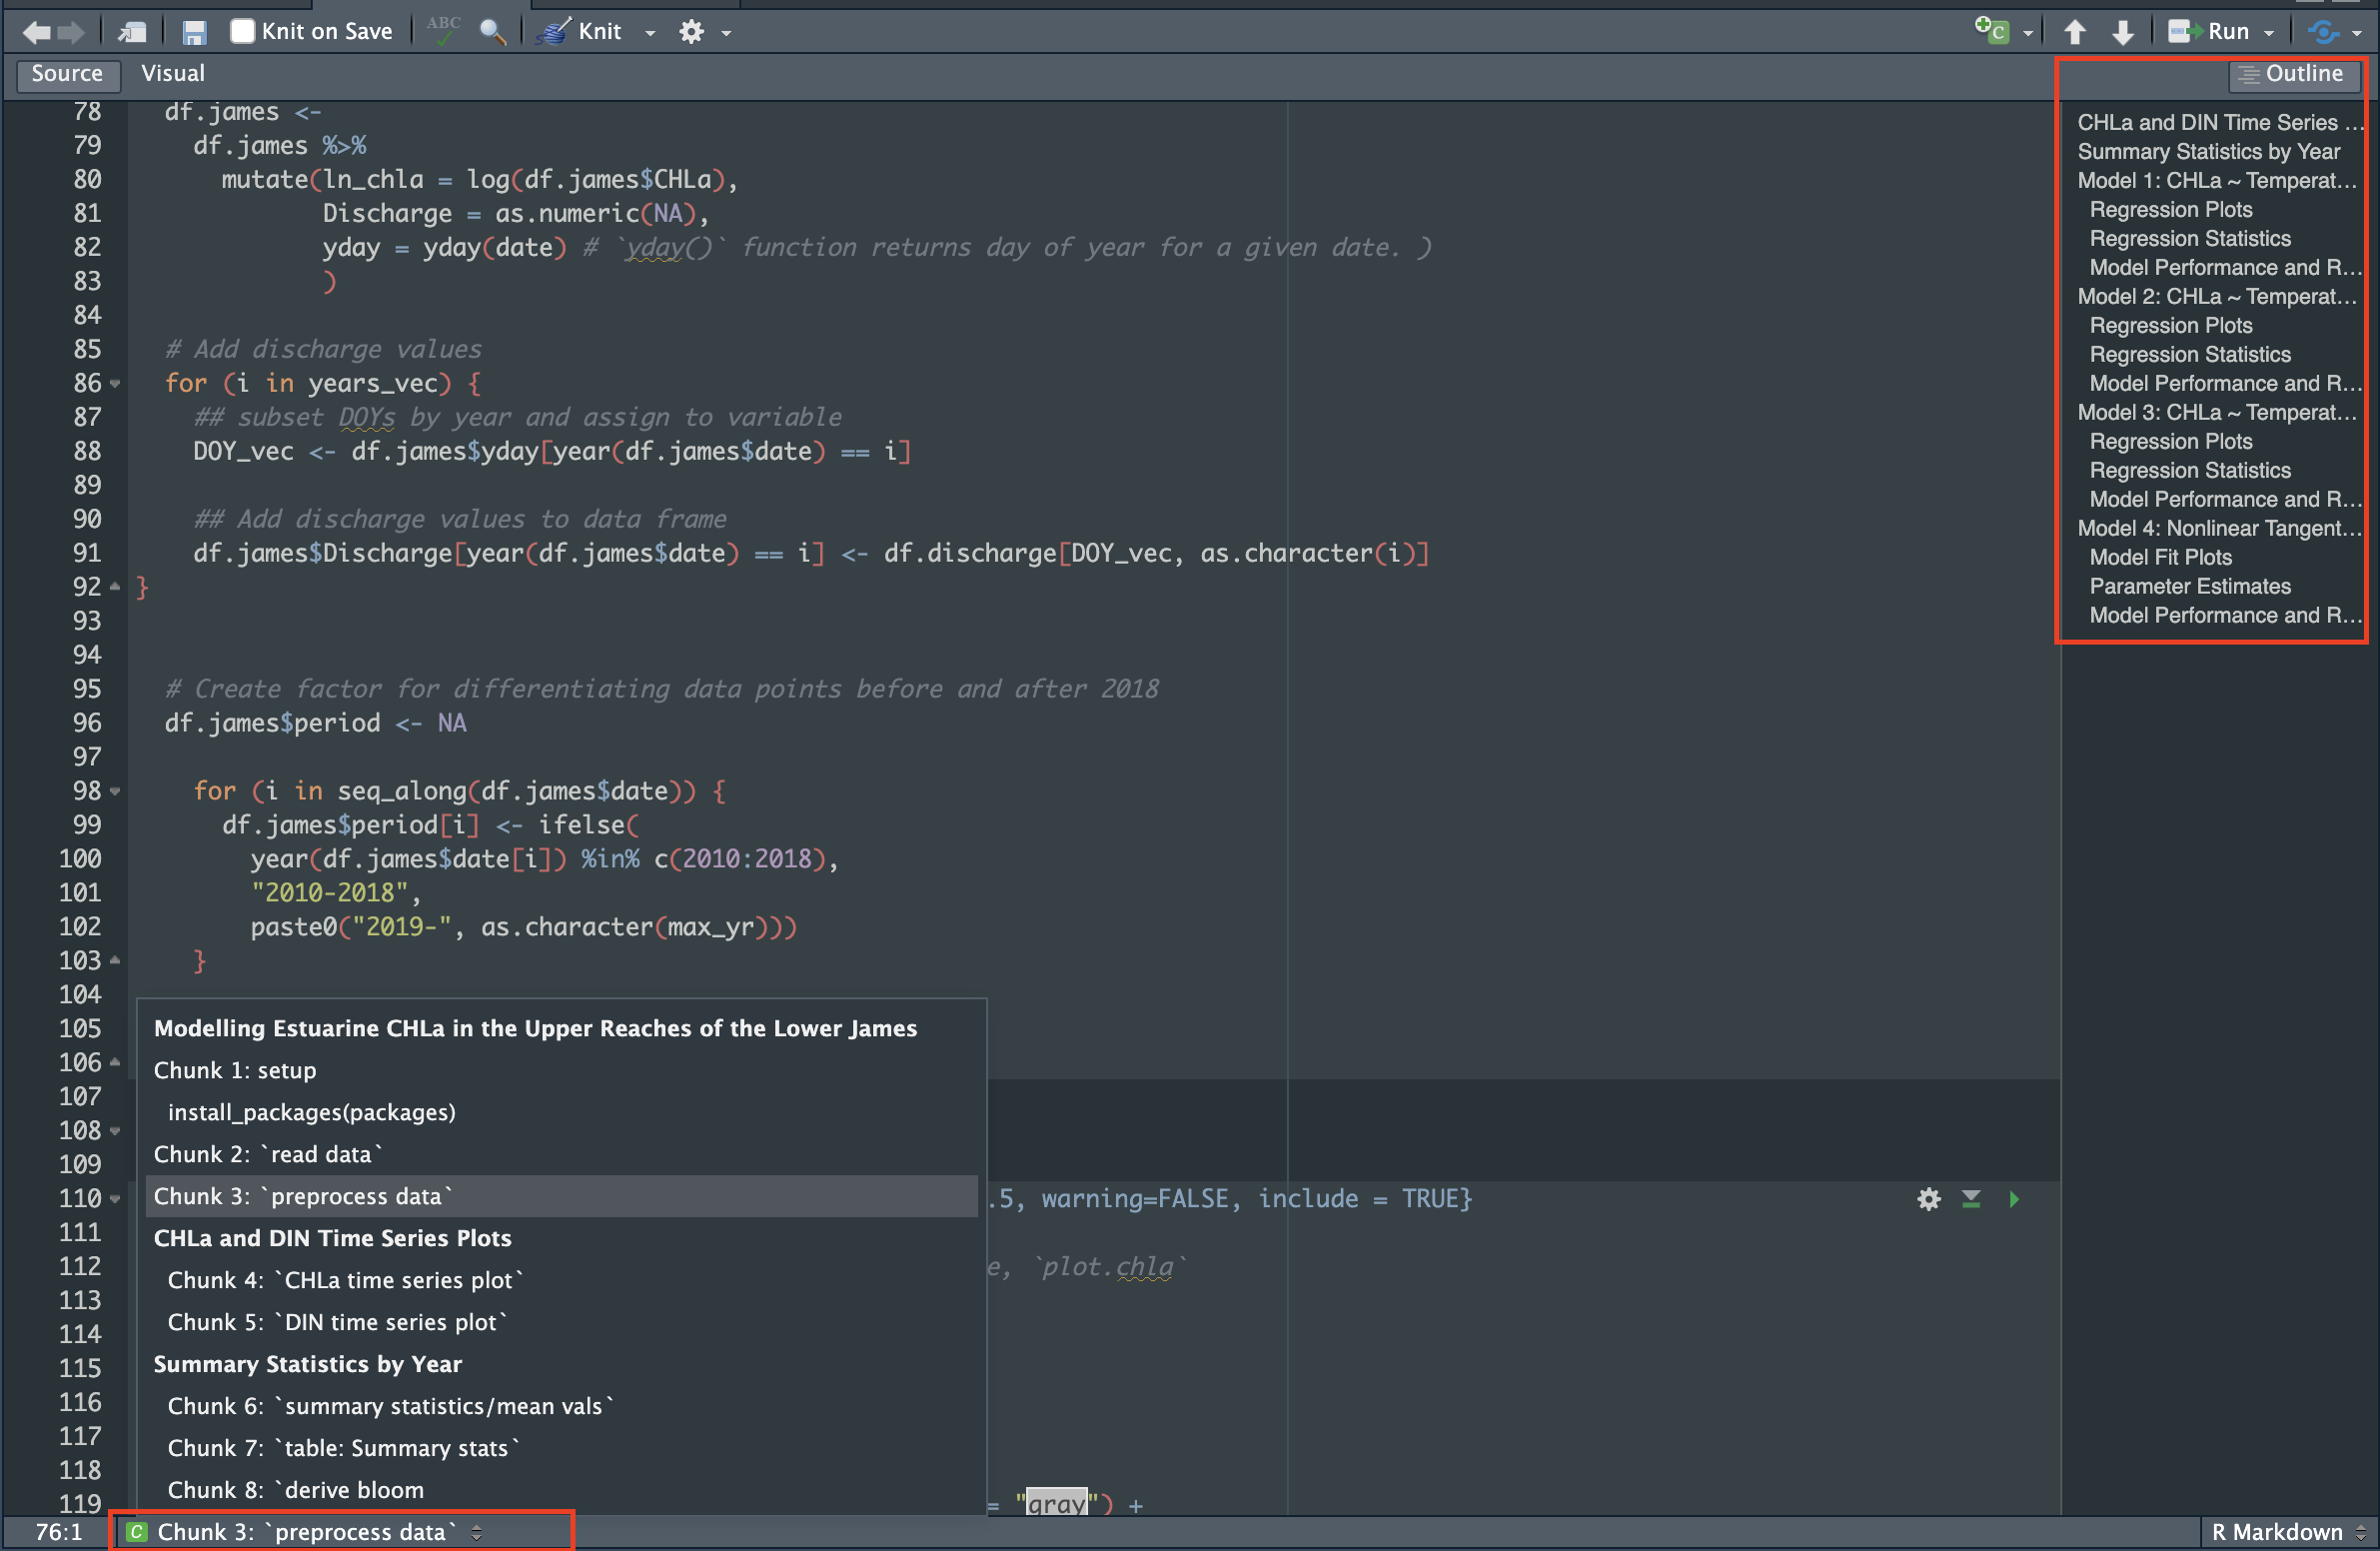Viewport: 2380px width, 1551px height.
Task: Switch to the Visual editor tab
Action: click(x=172, y=74)
